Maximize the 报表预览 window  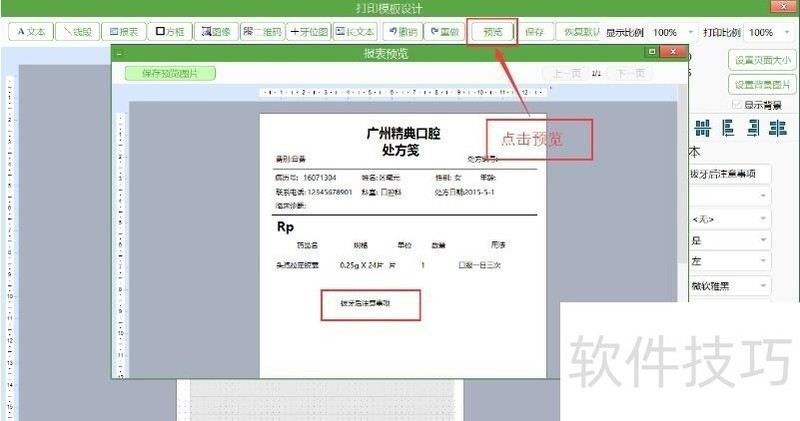coord(652,52)
